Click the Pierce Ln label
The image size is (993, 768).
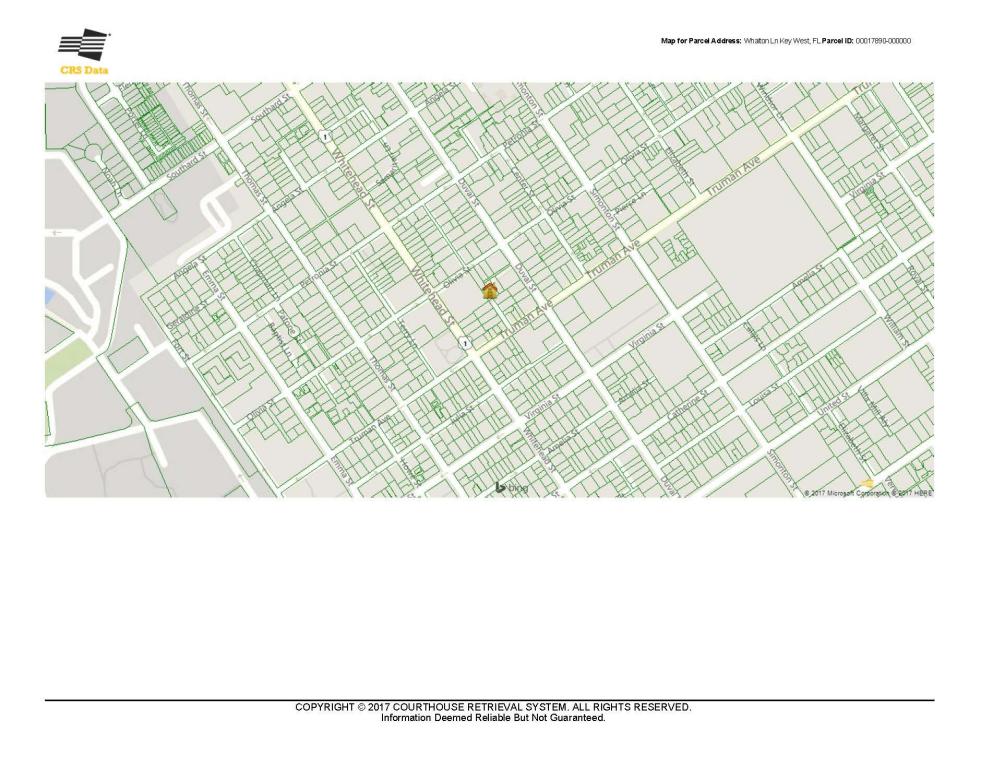point(630,201)
